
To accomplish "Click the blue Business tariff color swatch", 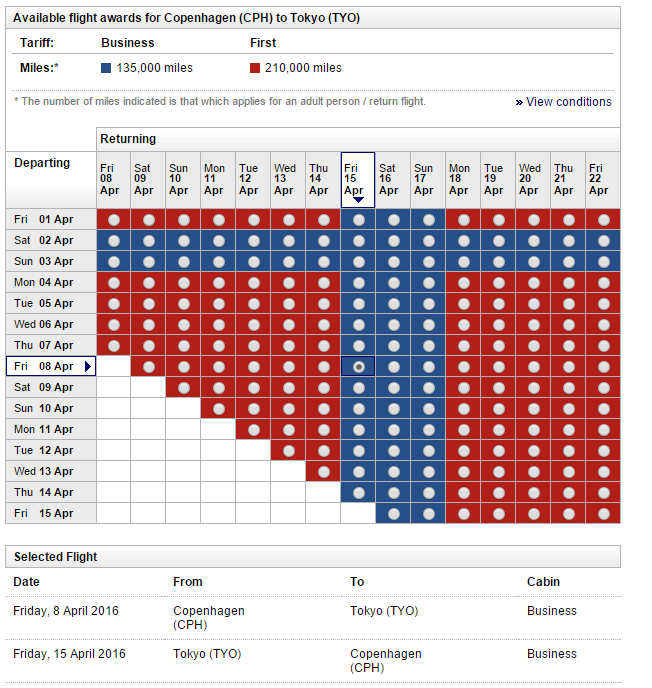I will tap(106, 68).
